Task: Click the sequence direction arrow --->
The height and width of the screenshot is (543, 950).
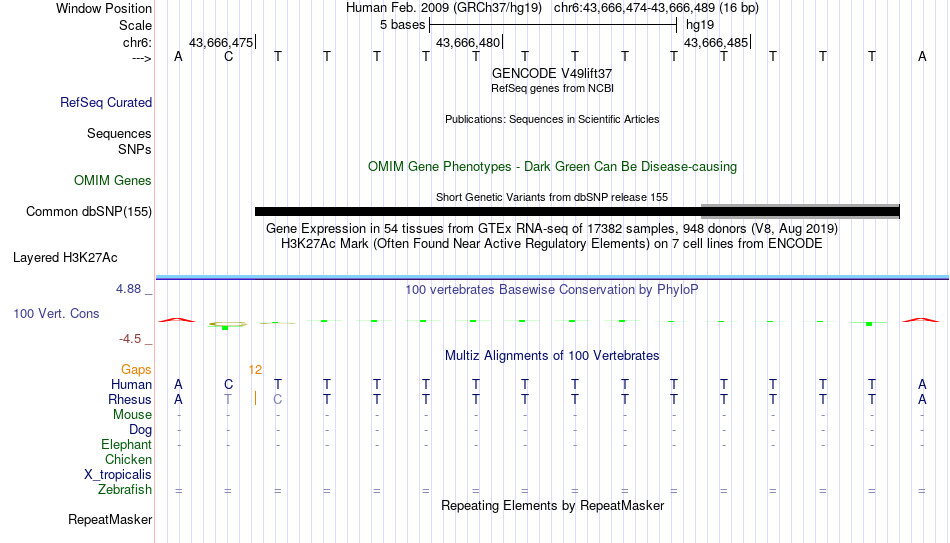Action: point(142,58)
